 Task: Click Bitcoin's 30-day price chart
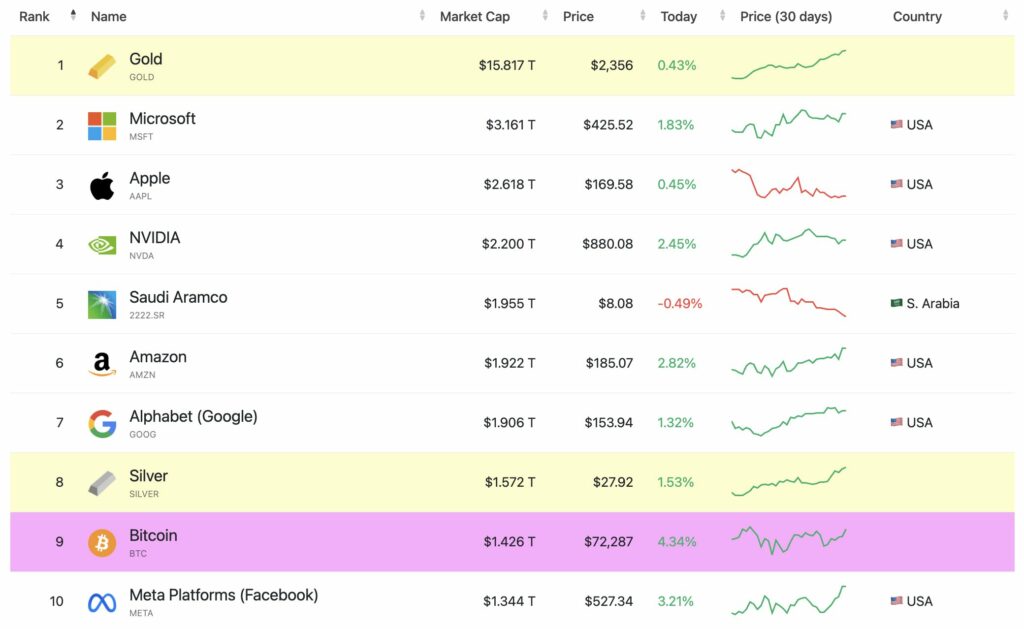pyautogui.click(x=789, y=541)
